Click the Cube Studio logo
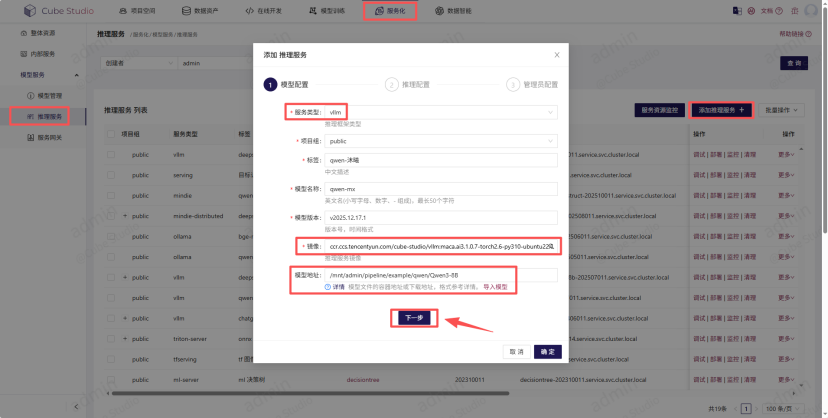The height and width of the screenshot is (418, 828). [59, 11]
